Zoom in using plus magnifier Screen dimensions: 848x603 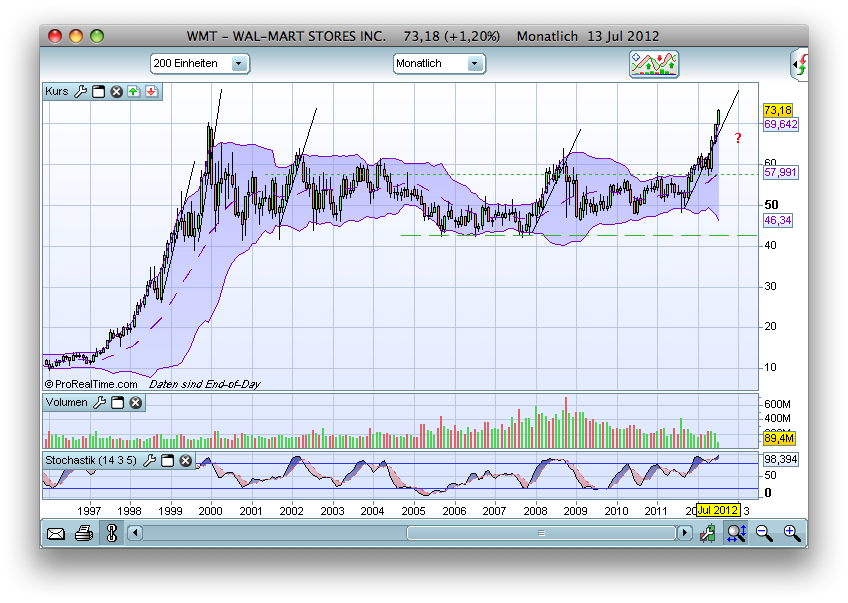(792, 534)
